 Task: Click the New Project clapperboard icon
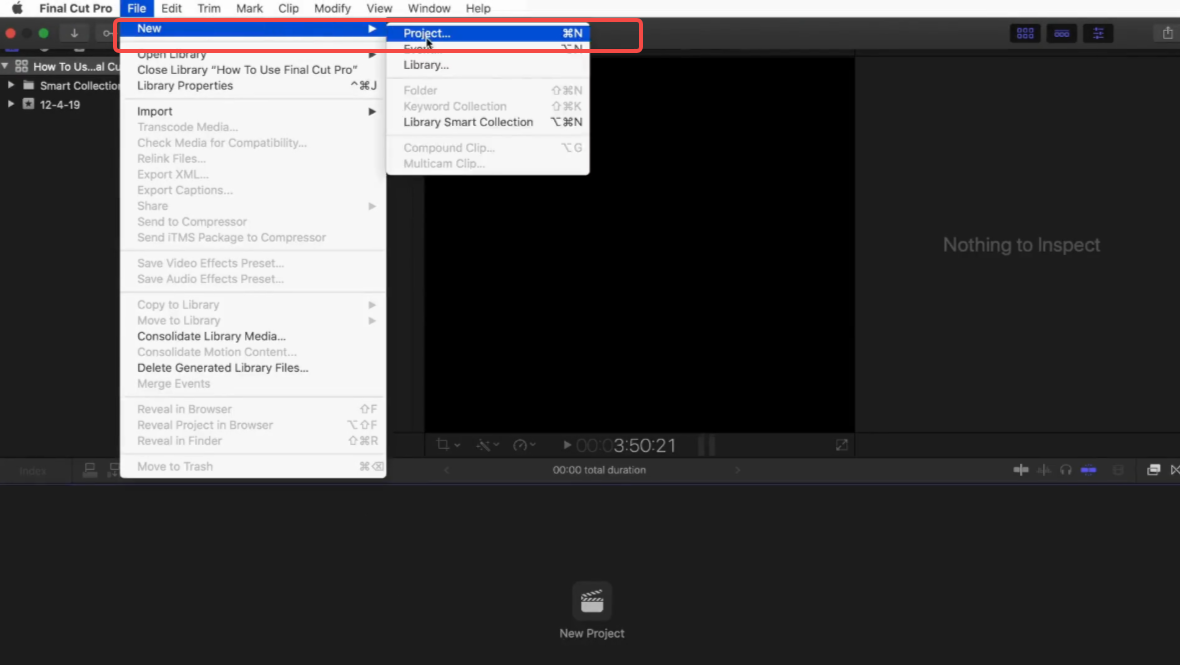point(592,601)
